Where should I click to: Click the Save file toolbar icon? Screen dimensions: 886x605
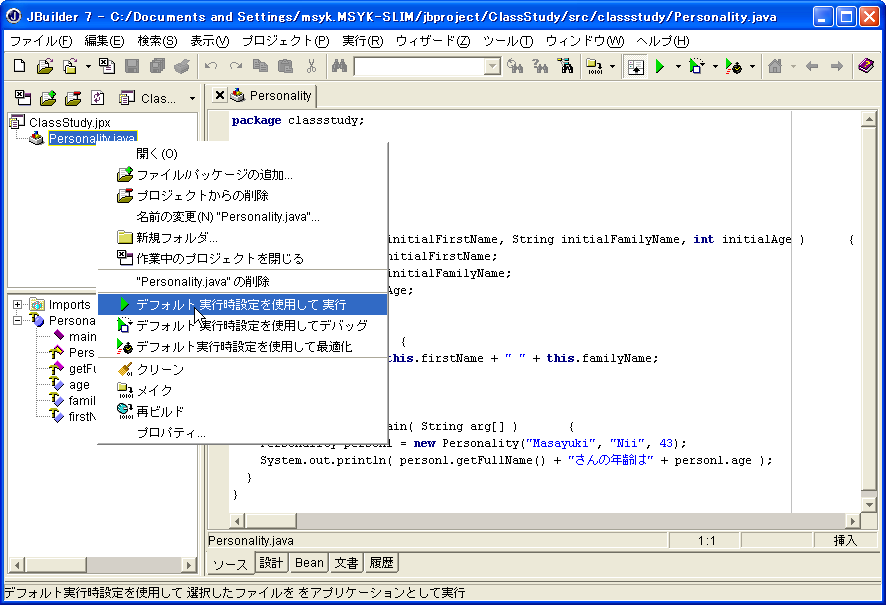pos(132,66)
